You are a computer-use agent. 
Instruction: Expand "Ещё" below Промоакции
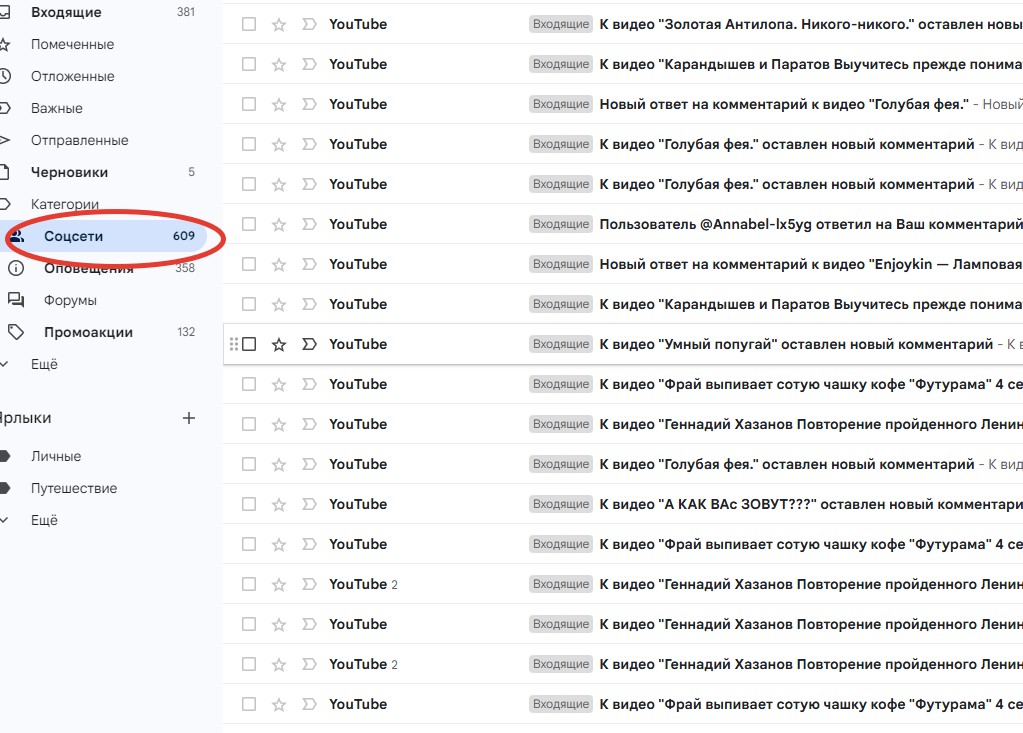click(44, 364)
